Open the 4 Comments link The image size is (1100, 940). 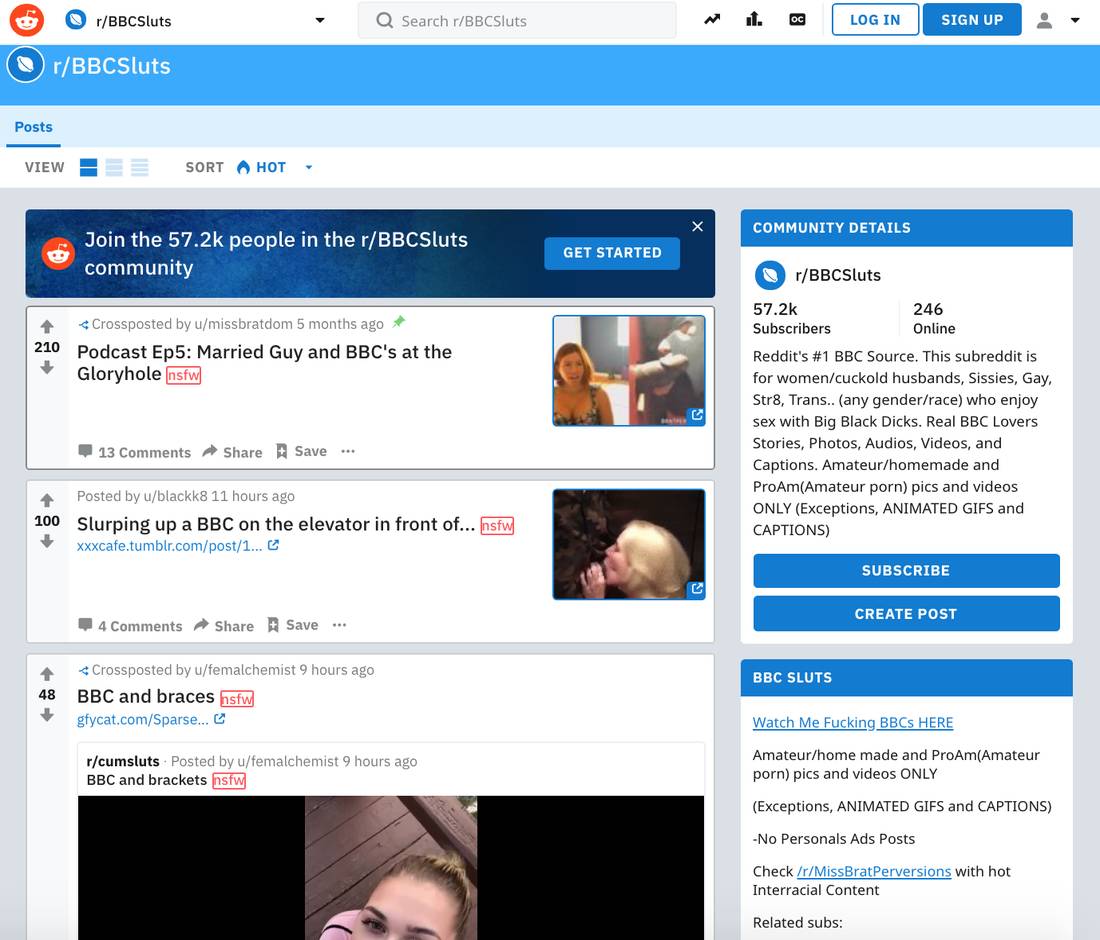pyautogui.click(x=130, y=626)
